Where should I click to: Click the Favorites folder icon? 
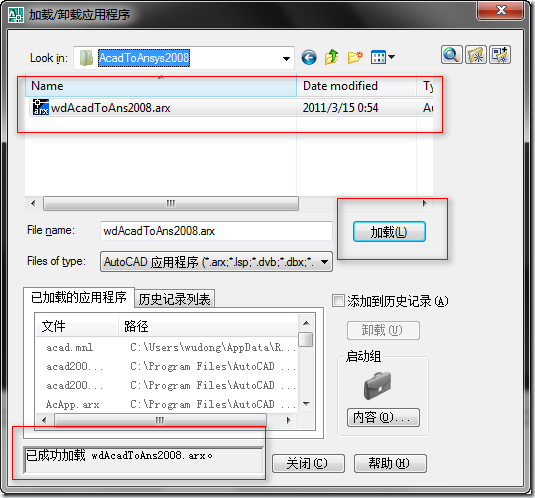click(476, 55)
